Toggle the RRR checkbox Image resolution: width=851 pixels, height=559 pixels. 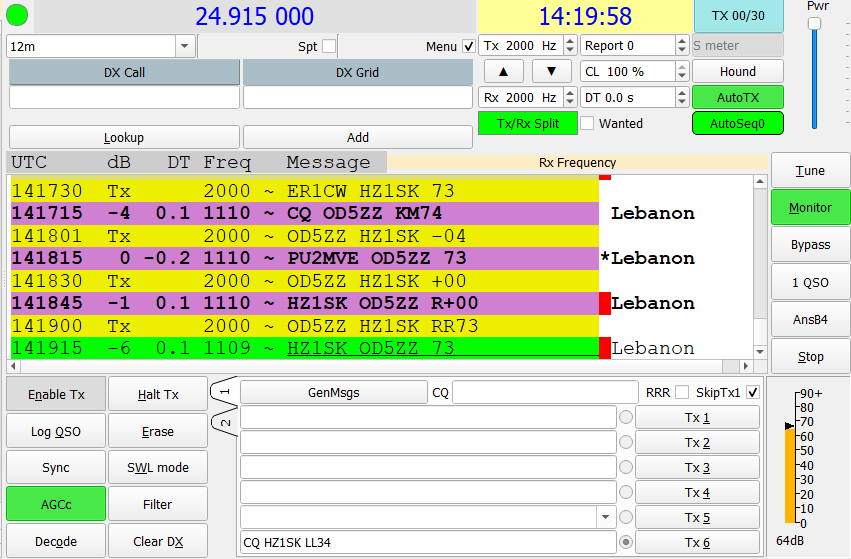pyautogui.click(x=682, y=392)
